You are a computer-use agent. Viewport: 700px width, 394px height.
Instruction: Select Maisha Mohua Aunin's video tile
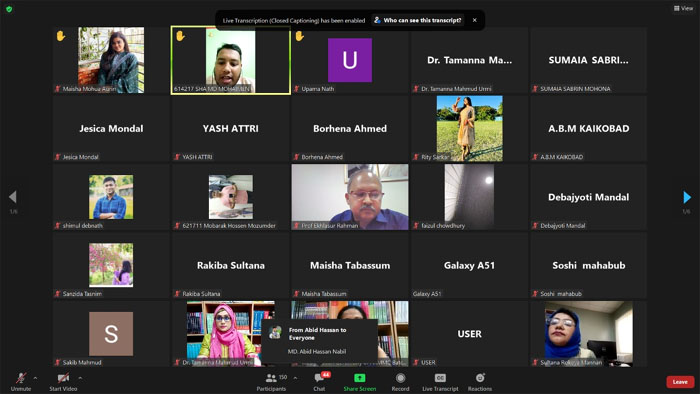coord(111,60)
